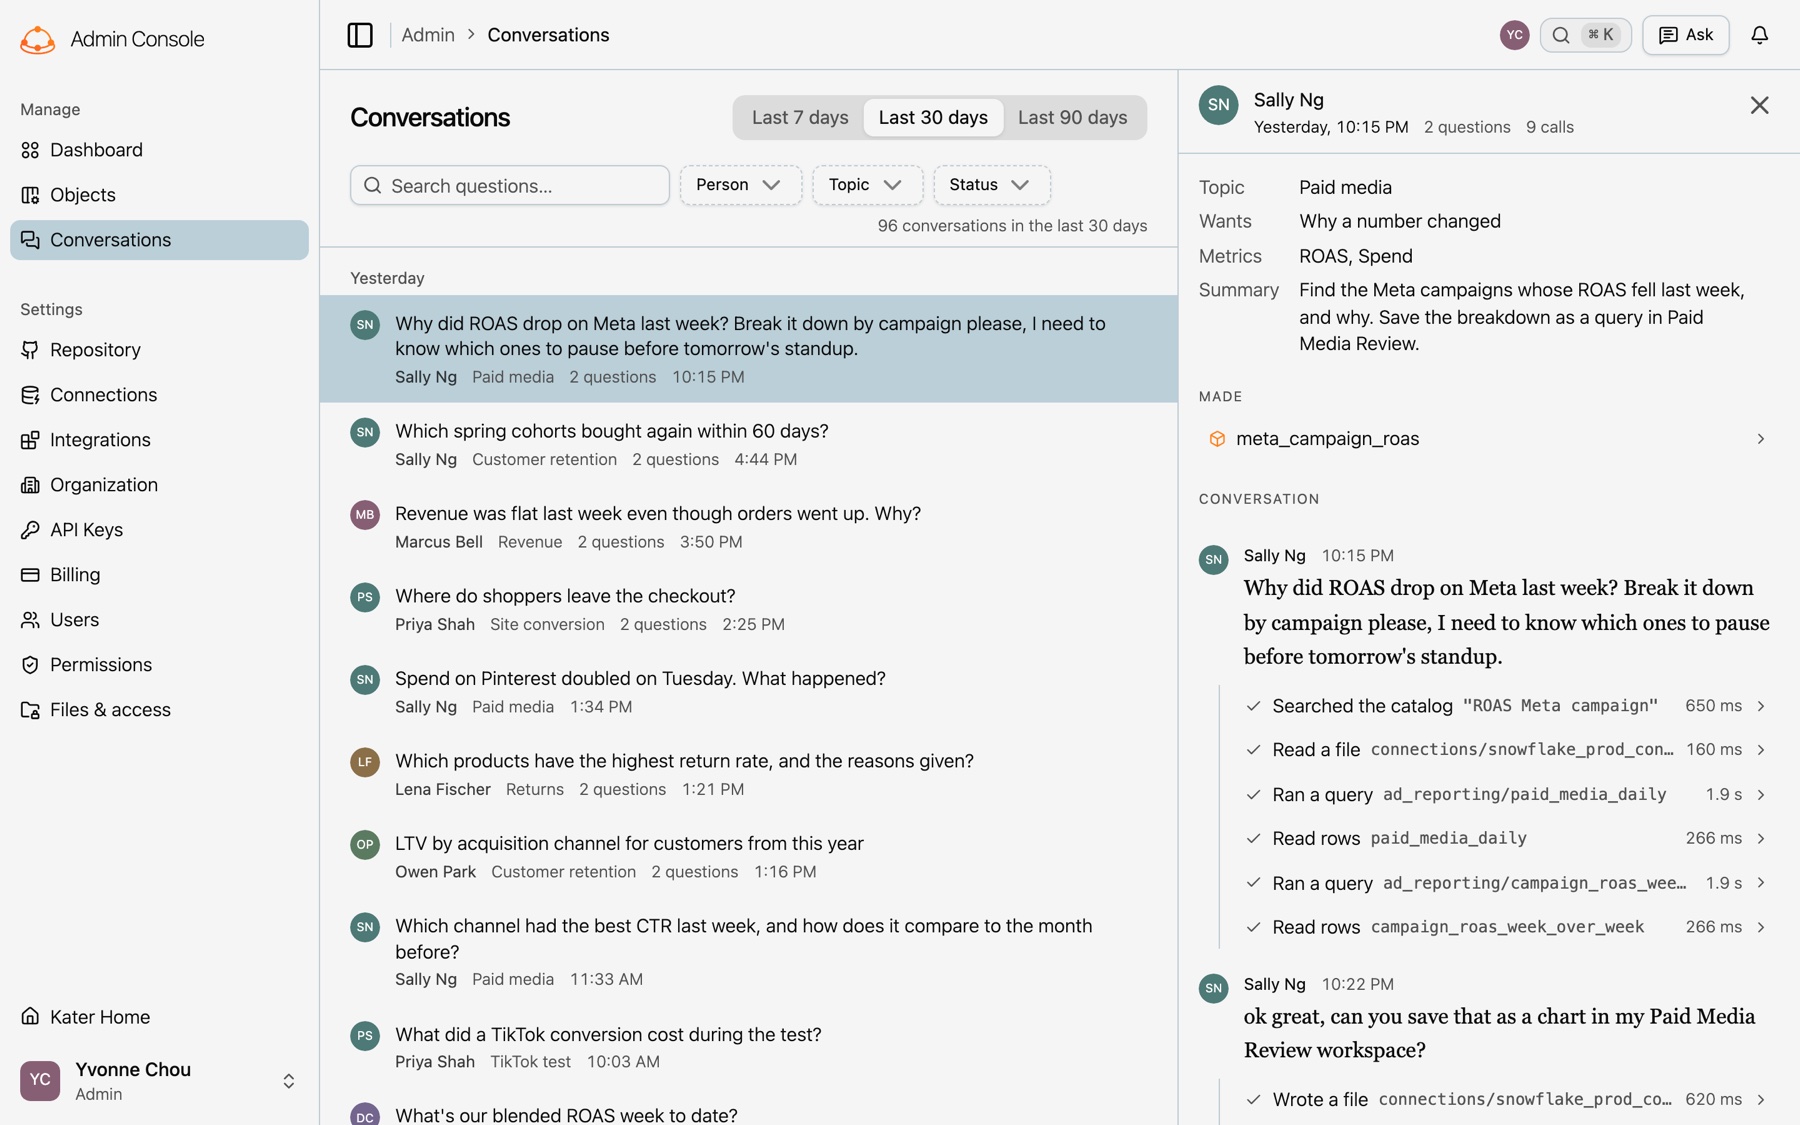Click the Files & access folder icon
The height and width of the screenshot is (1125, 1800).
30,710
